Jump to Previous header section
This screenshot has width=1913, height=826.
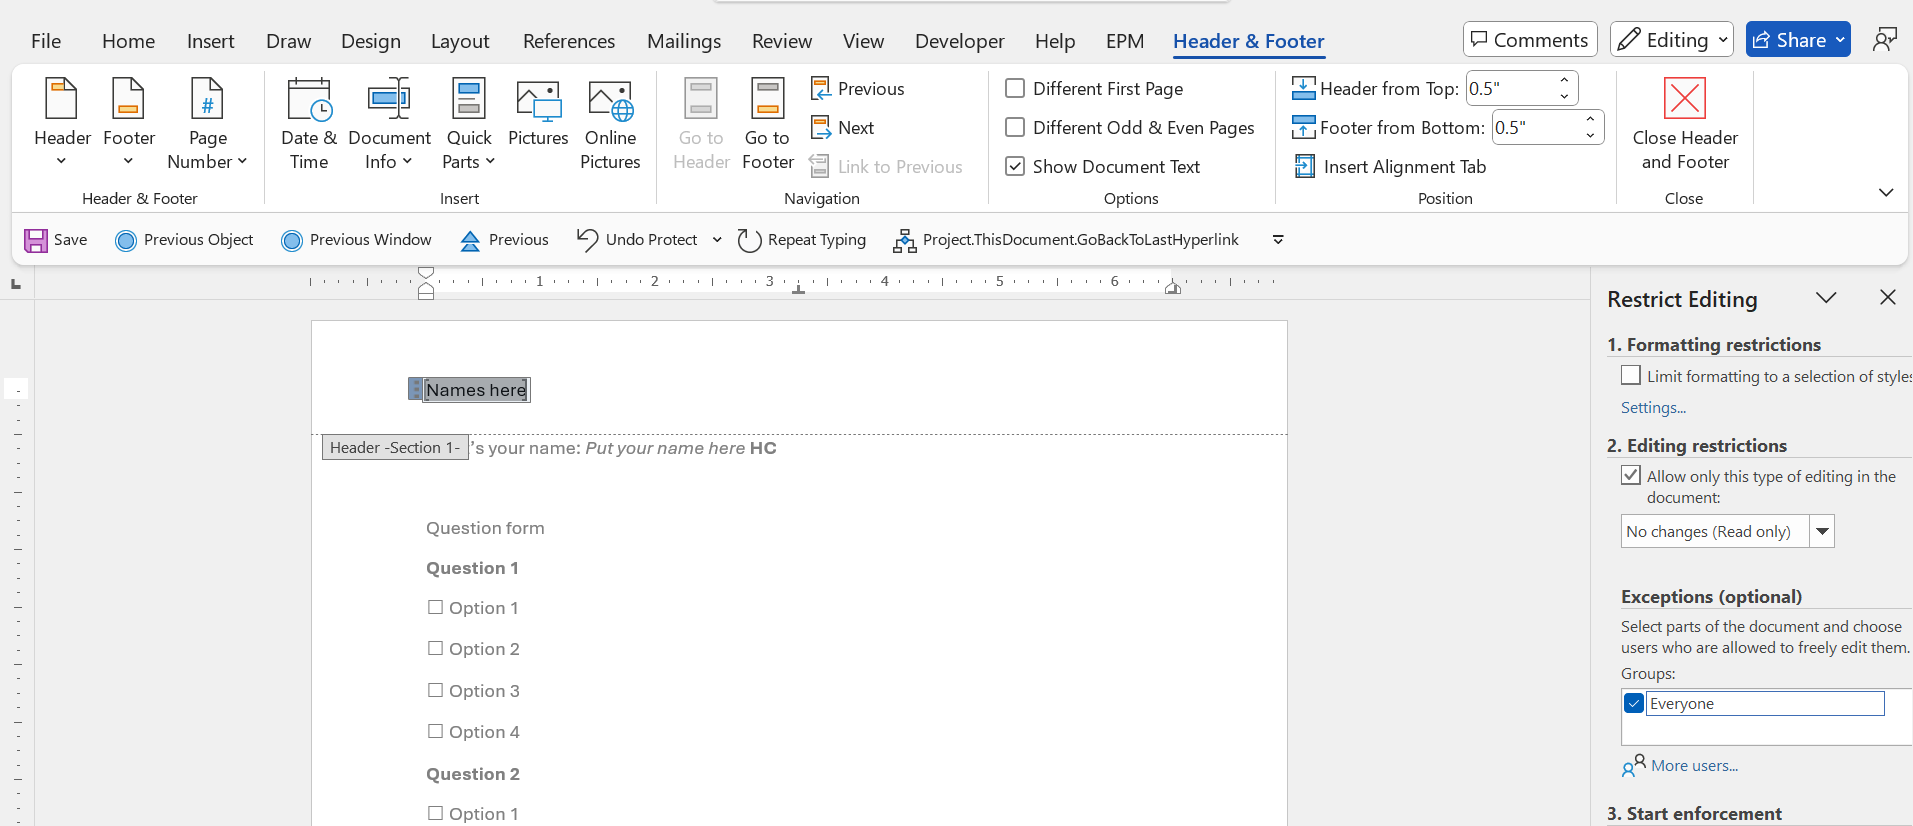[858, 88]
